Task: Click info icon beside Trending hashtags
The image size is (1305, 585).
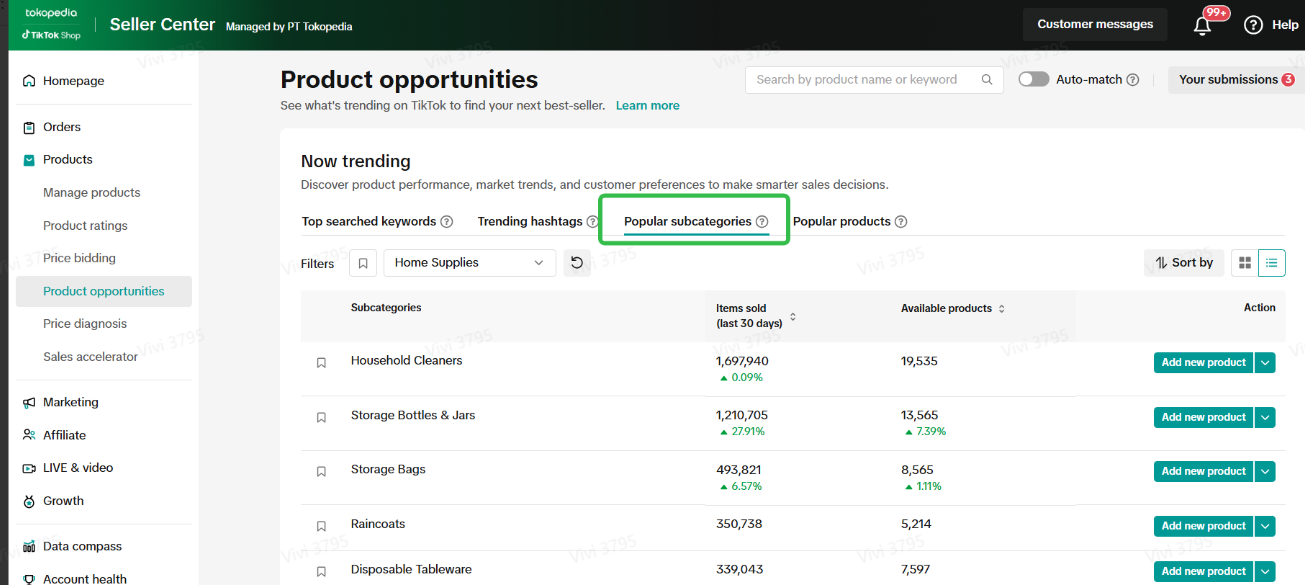Action: pos(593,222)
